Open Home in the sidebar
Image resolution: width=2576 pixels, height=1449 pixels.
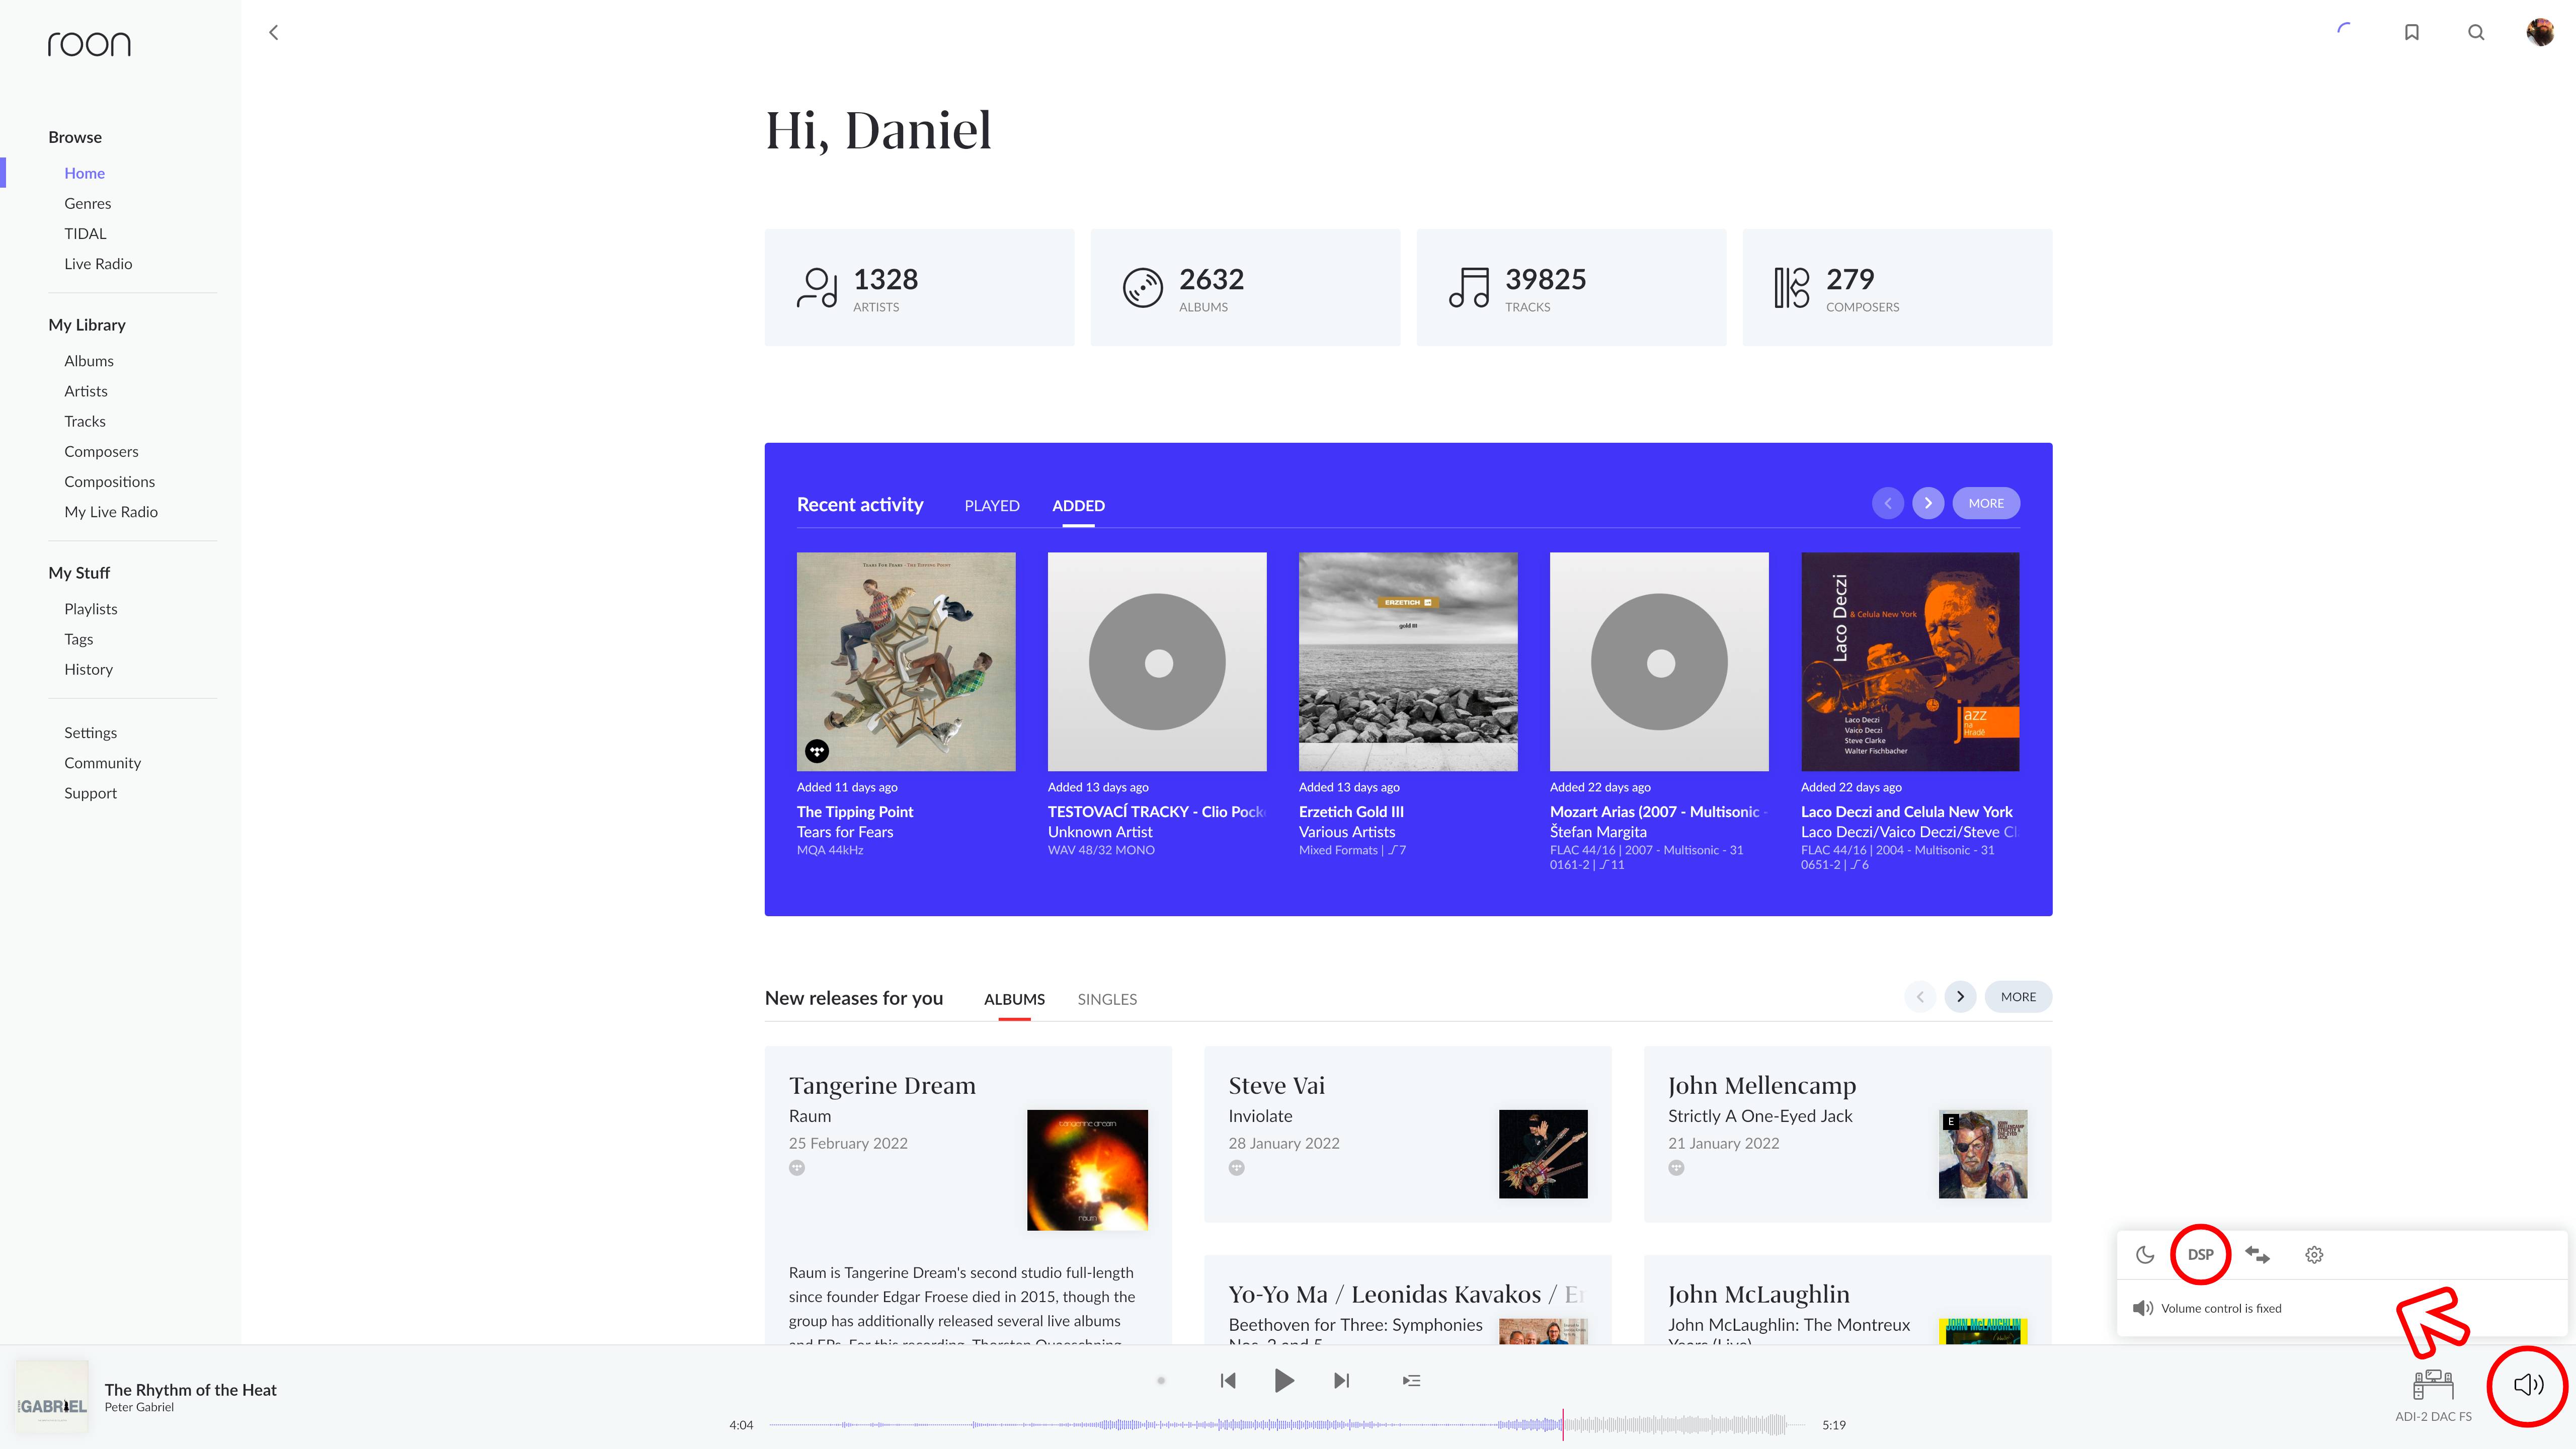point(85,173)
